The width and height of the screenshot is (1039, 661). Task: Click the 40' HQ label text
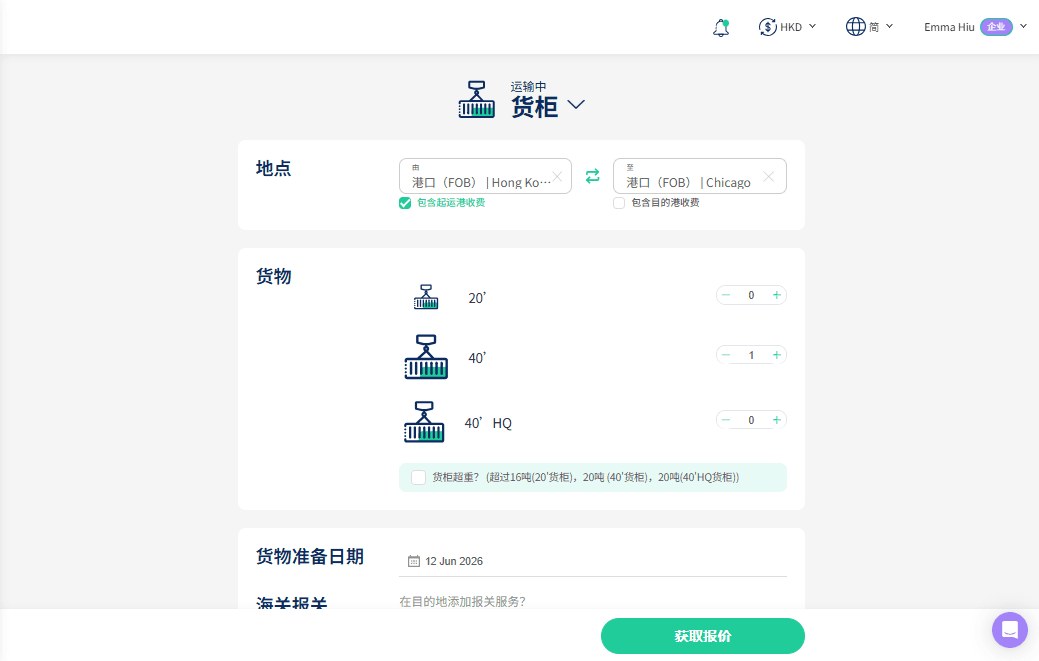[488, 423]
